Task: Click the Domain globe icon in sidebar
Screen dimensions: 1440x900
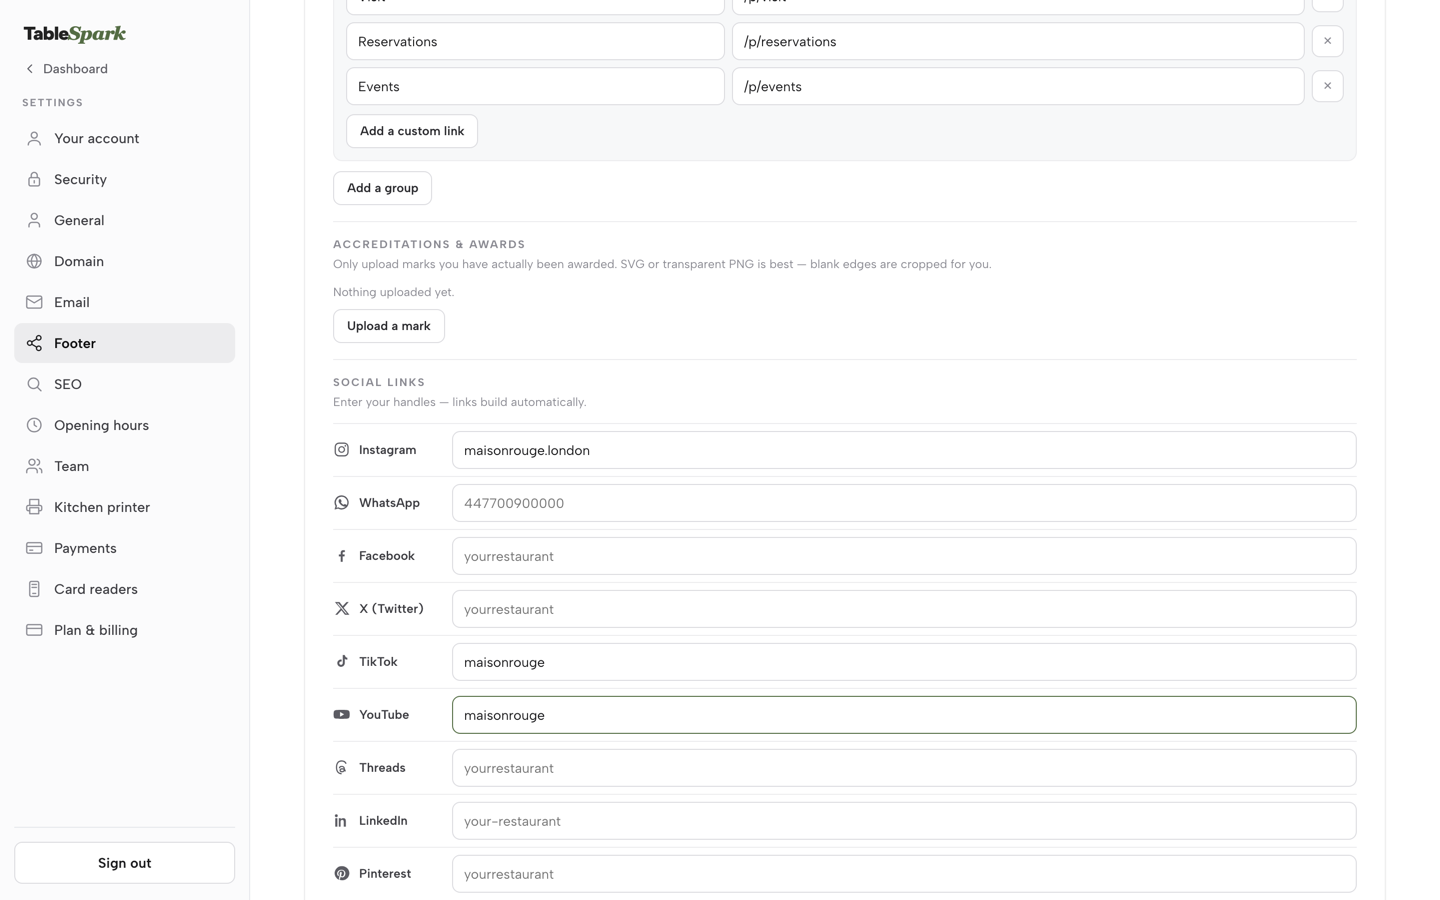Action: [x=34, y=262]
